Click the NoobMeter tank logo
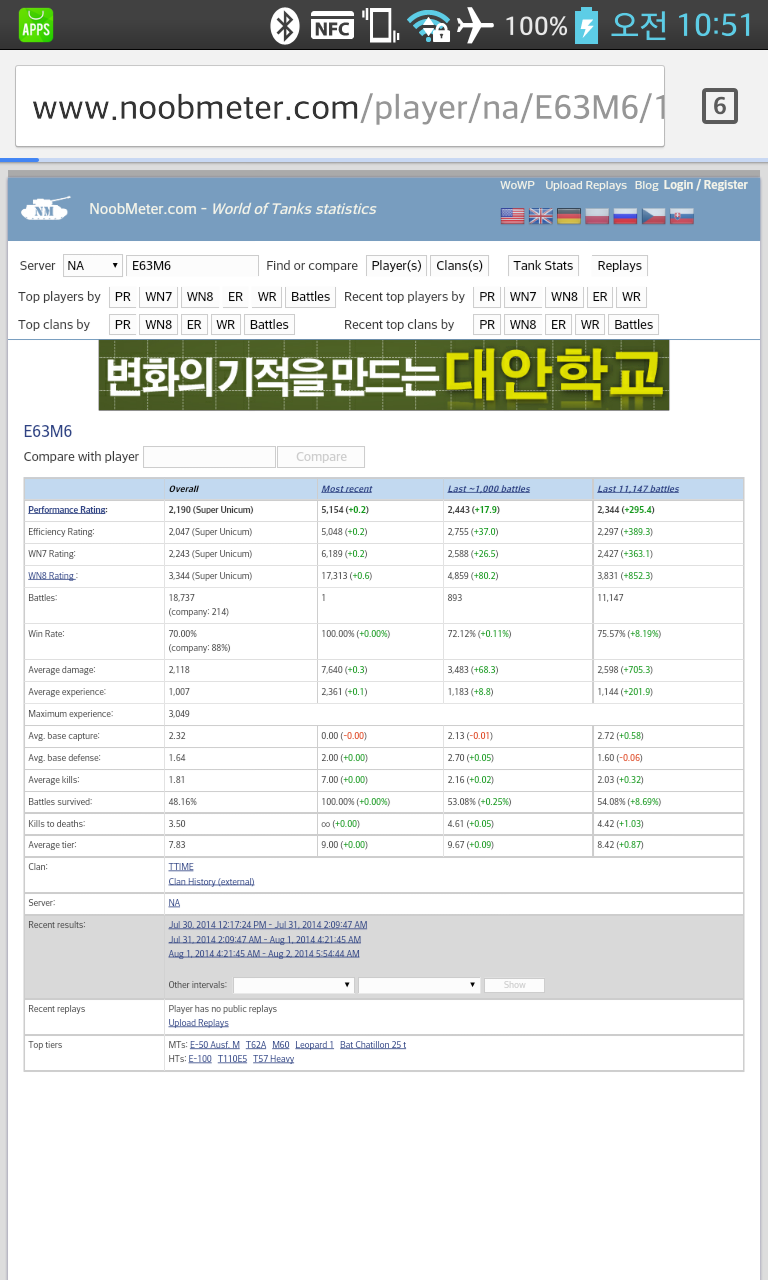The image size is (768, 1280). [x=46, y=209]
